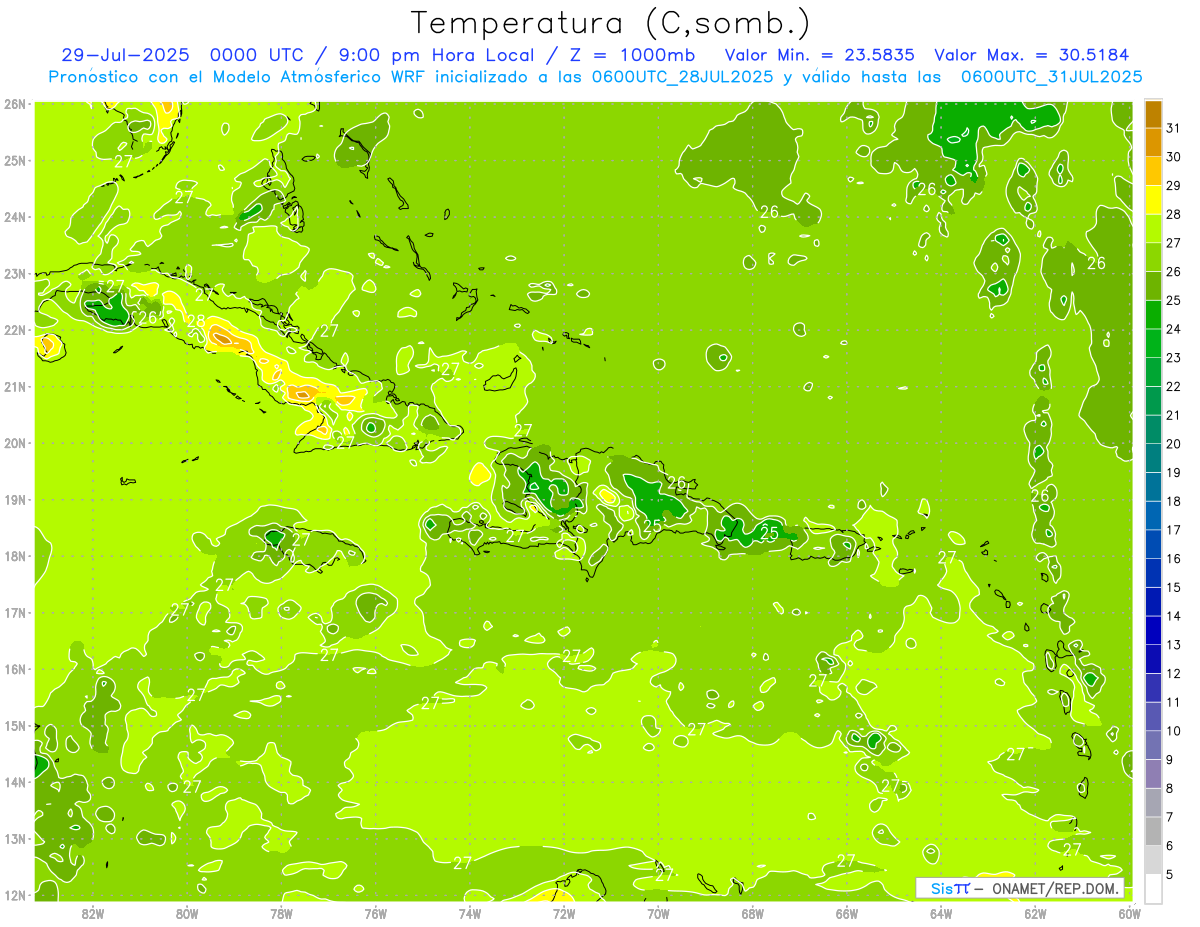Viewport: 1200px width, 927px height.
Task: Click the colorbar segment between 26 and 27
Action: (1153, 257)
